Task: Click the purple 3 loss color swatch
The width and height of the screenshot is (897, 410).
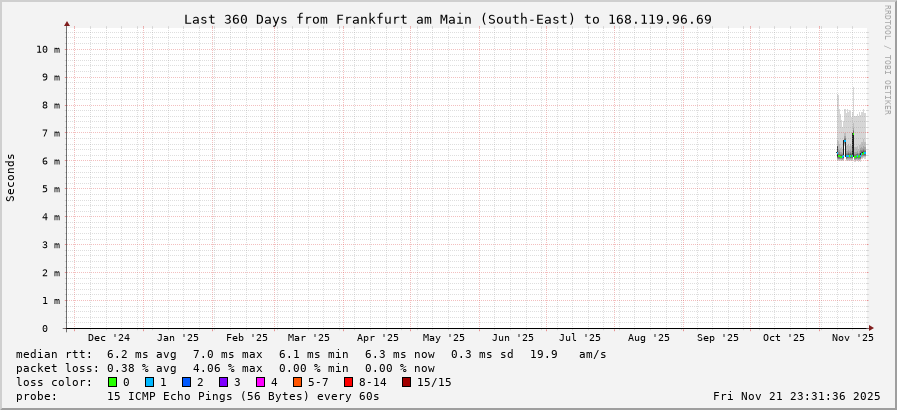Action: click(224, 382)
